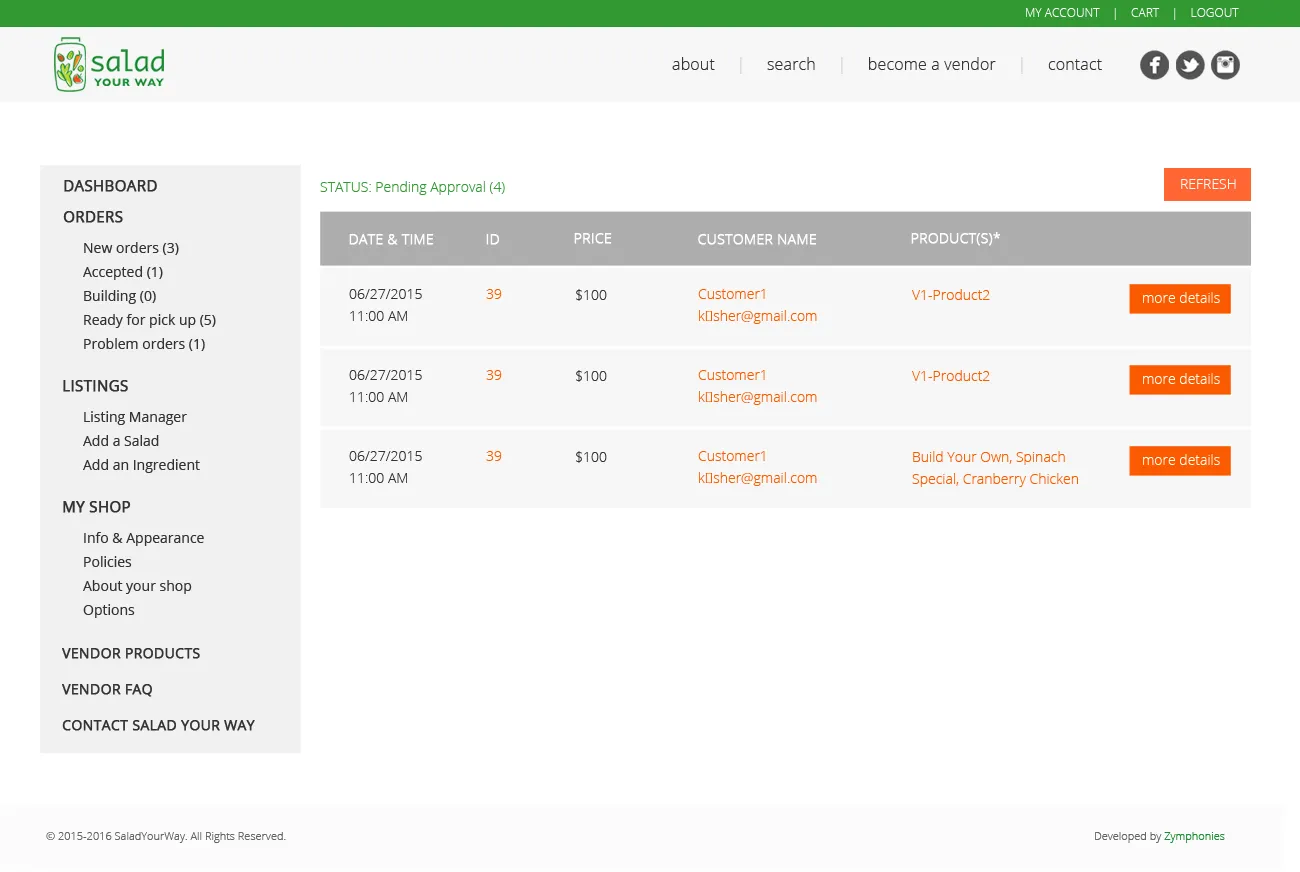Open CONTACT SALAD YOUR WAY
Screen dimensions: 1300x872
click(158, 725)
